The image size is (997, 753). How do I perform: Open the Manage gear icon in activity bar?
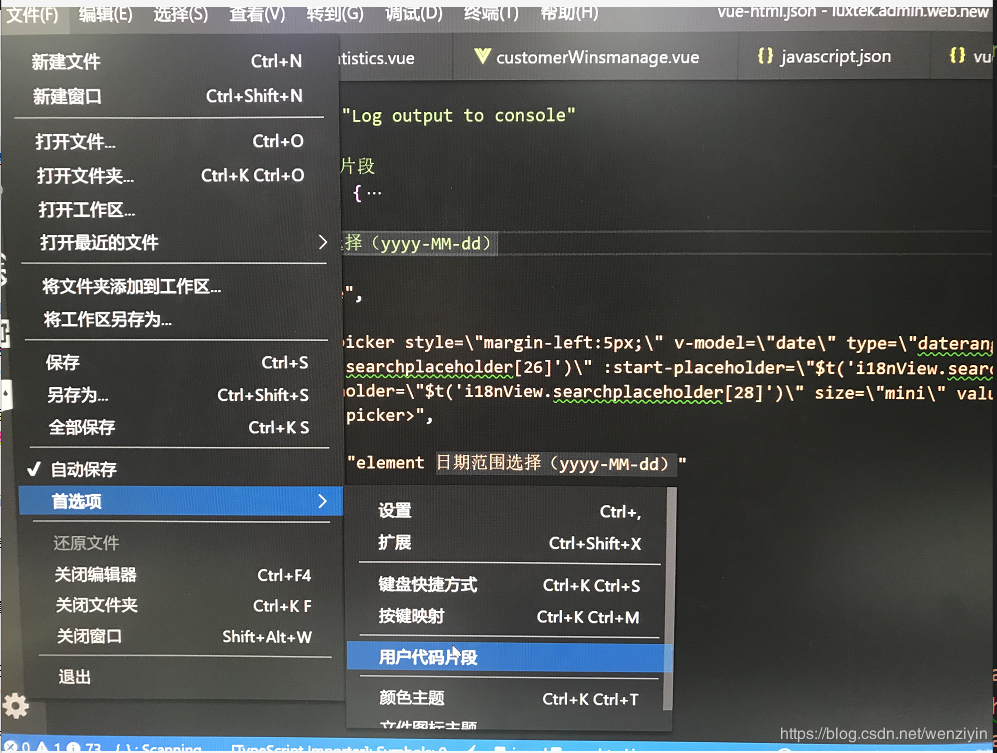(16, 705)
